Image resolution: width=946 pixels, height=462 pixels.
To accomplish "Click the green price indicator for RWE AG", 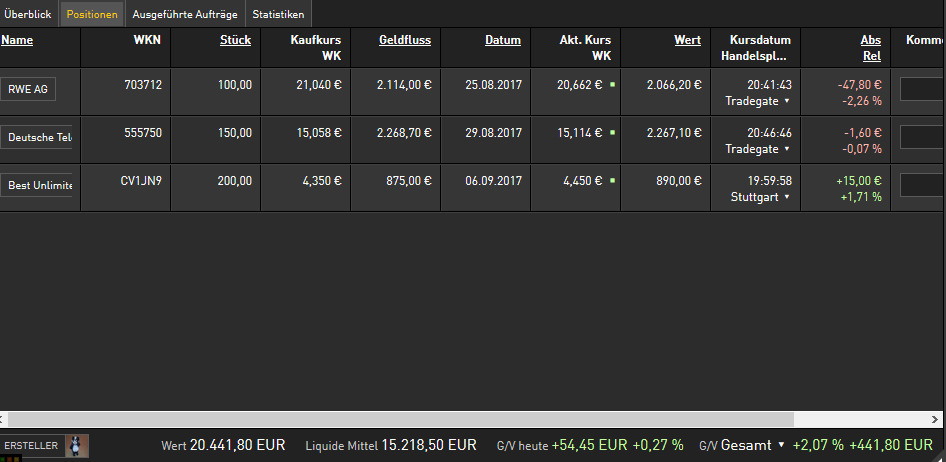I will coord(611,85).
